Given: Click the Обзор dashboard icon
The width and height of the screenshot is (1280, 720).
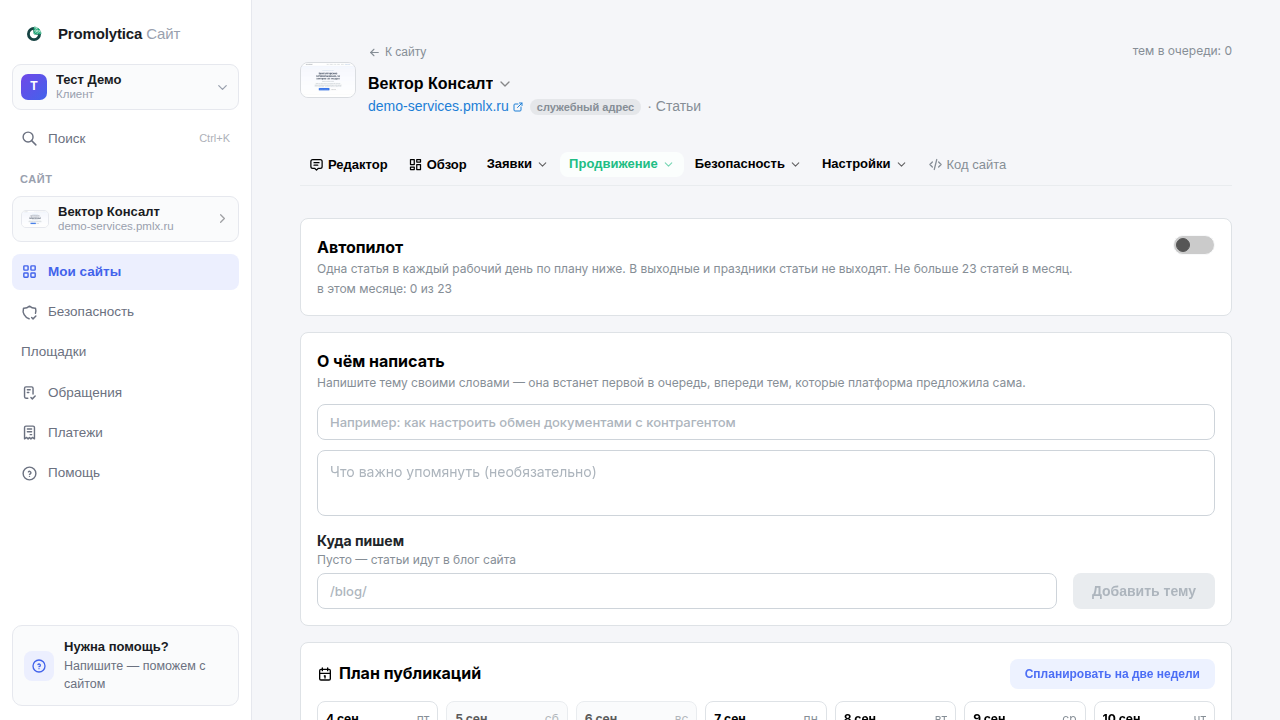Looking at the screenshot, I should point(415,165).
